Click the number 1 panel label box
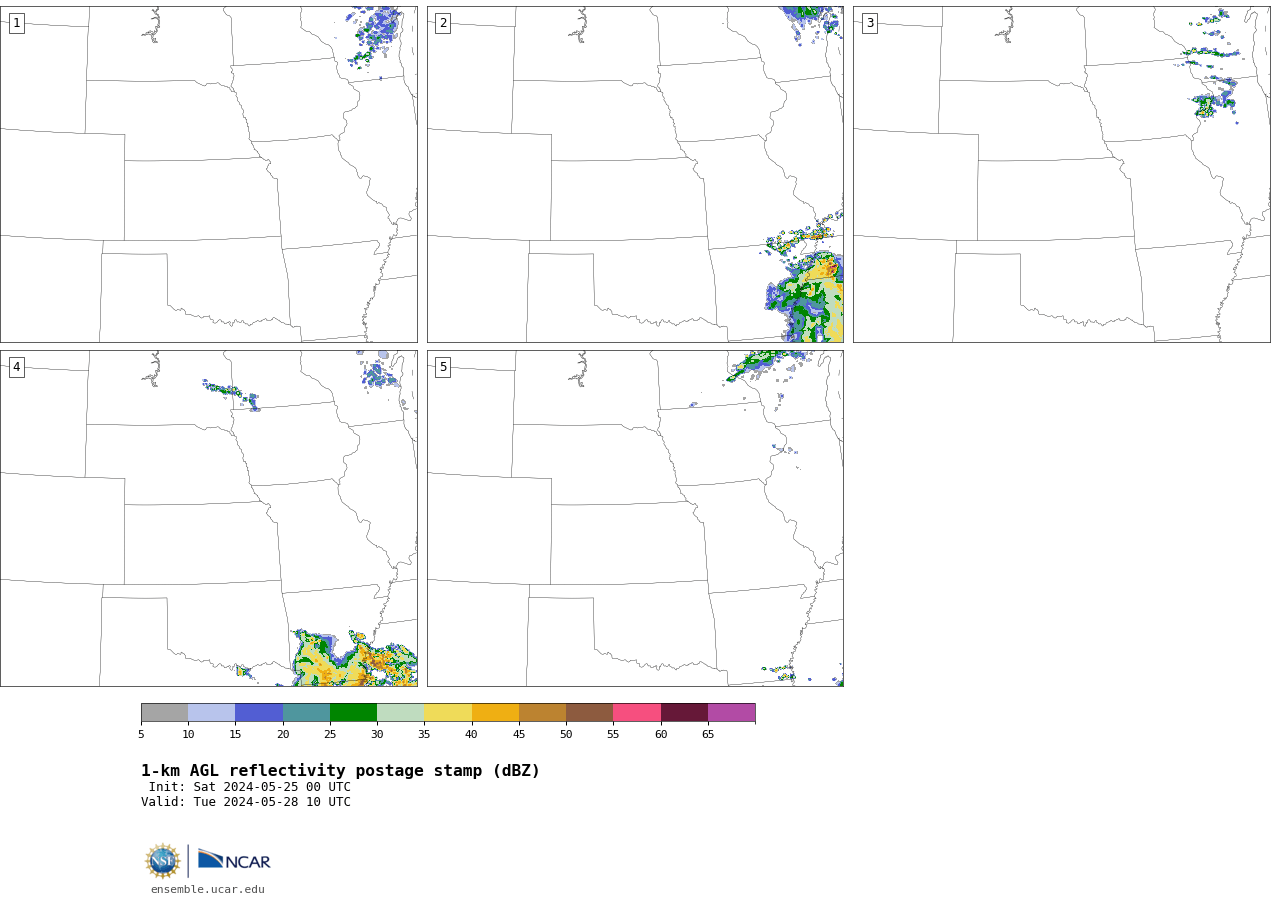 tap(16, 23)
